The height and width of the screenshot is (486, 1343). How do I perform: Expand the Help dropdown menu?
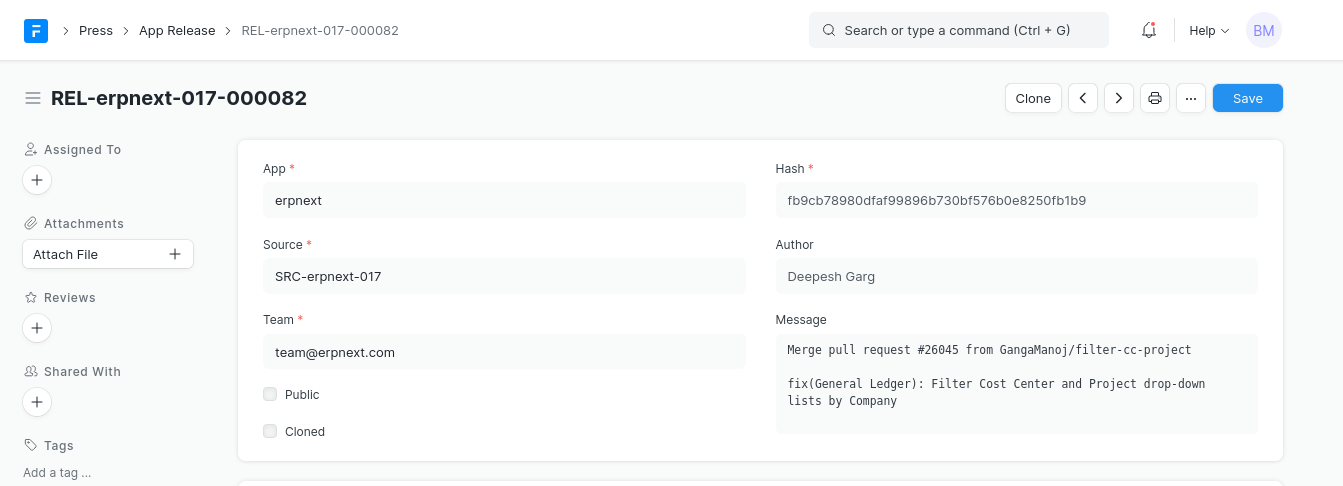[x=1209, y=31]
